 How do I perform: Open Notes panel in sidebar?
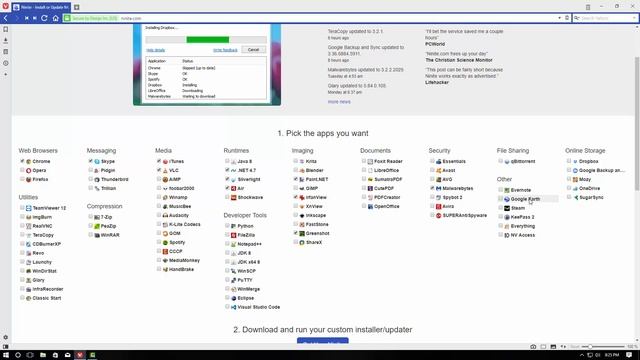(x=5, y=52)
